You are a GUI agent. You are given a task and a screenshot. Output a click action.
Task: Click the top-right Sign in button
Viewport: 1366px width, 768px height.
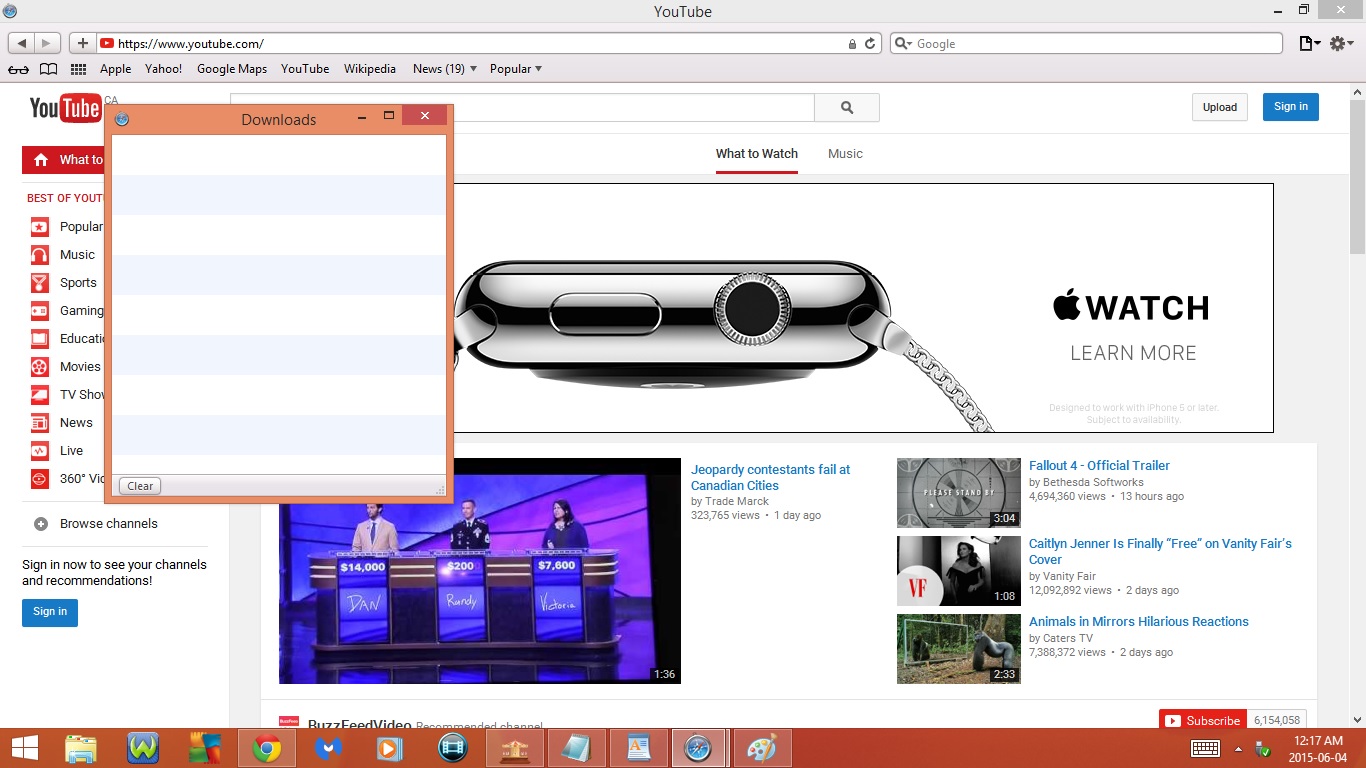[1290, 107]
